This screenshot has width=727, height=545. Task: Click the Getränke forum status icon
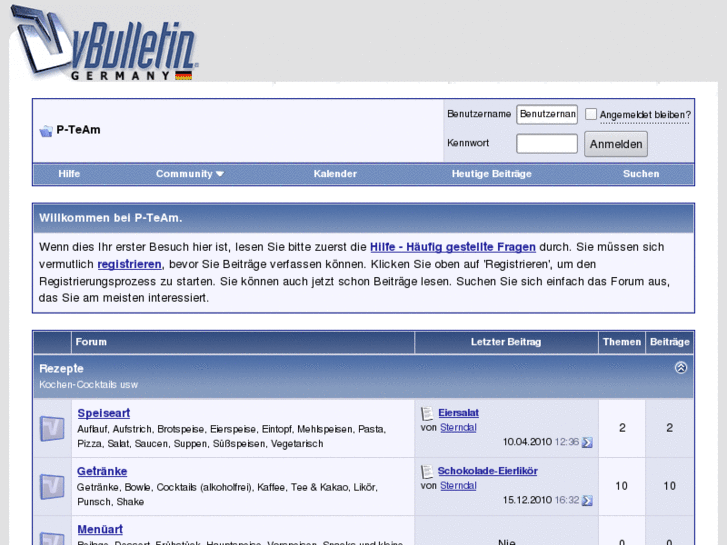tap(52, 486)
